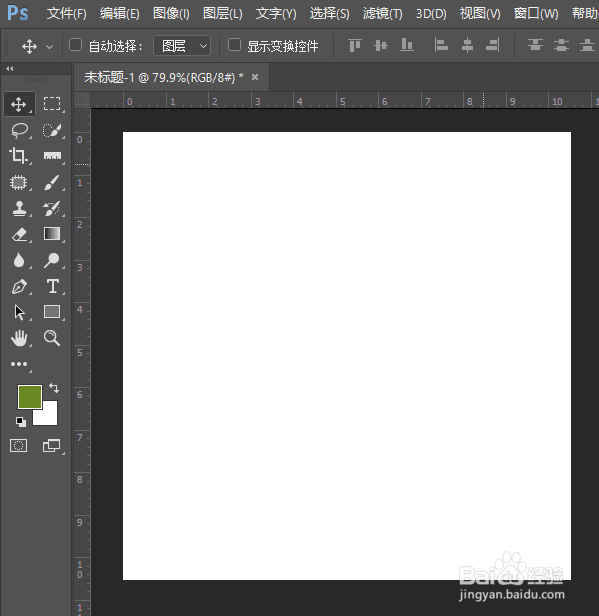Image resolution: width=599 pixels, height=616 pixels.
Task: Collapse the toolbox with double-arrow
Action: (9, 69)
